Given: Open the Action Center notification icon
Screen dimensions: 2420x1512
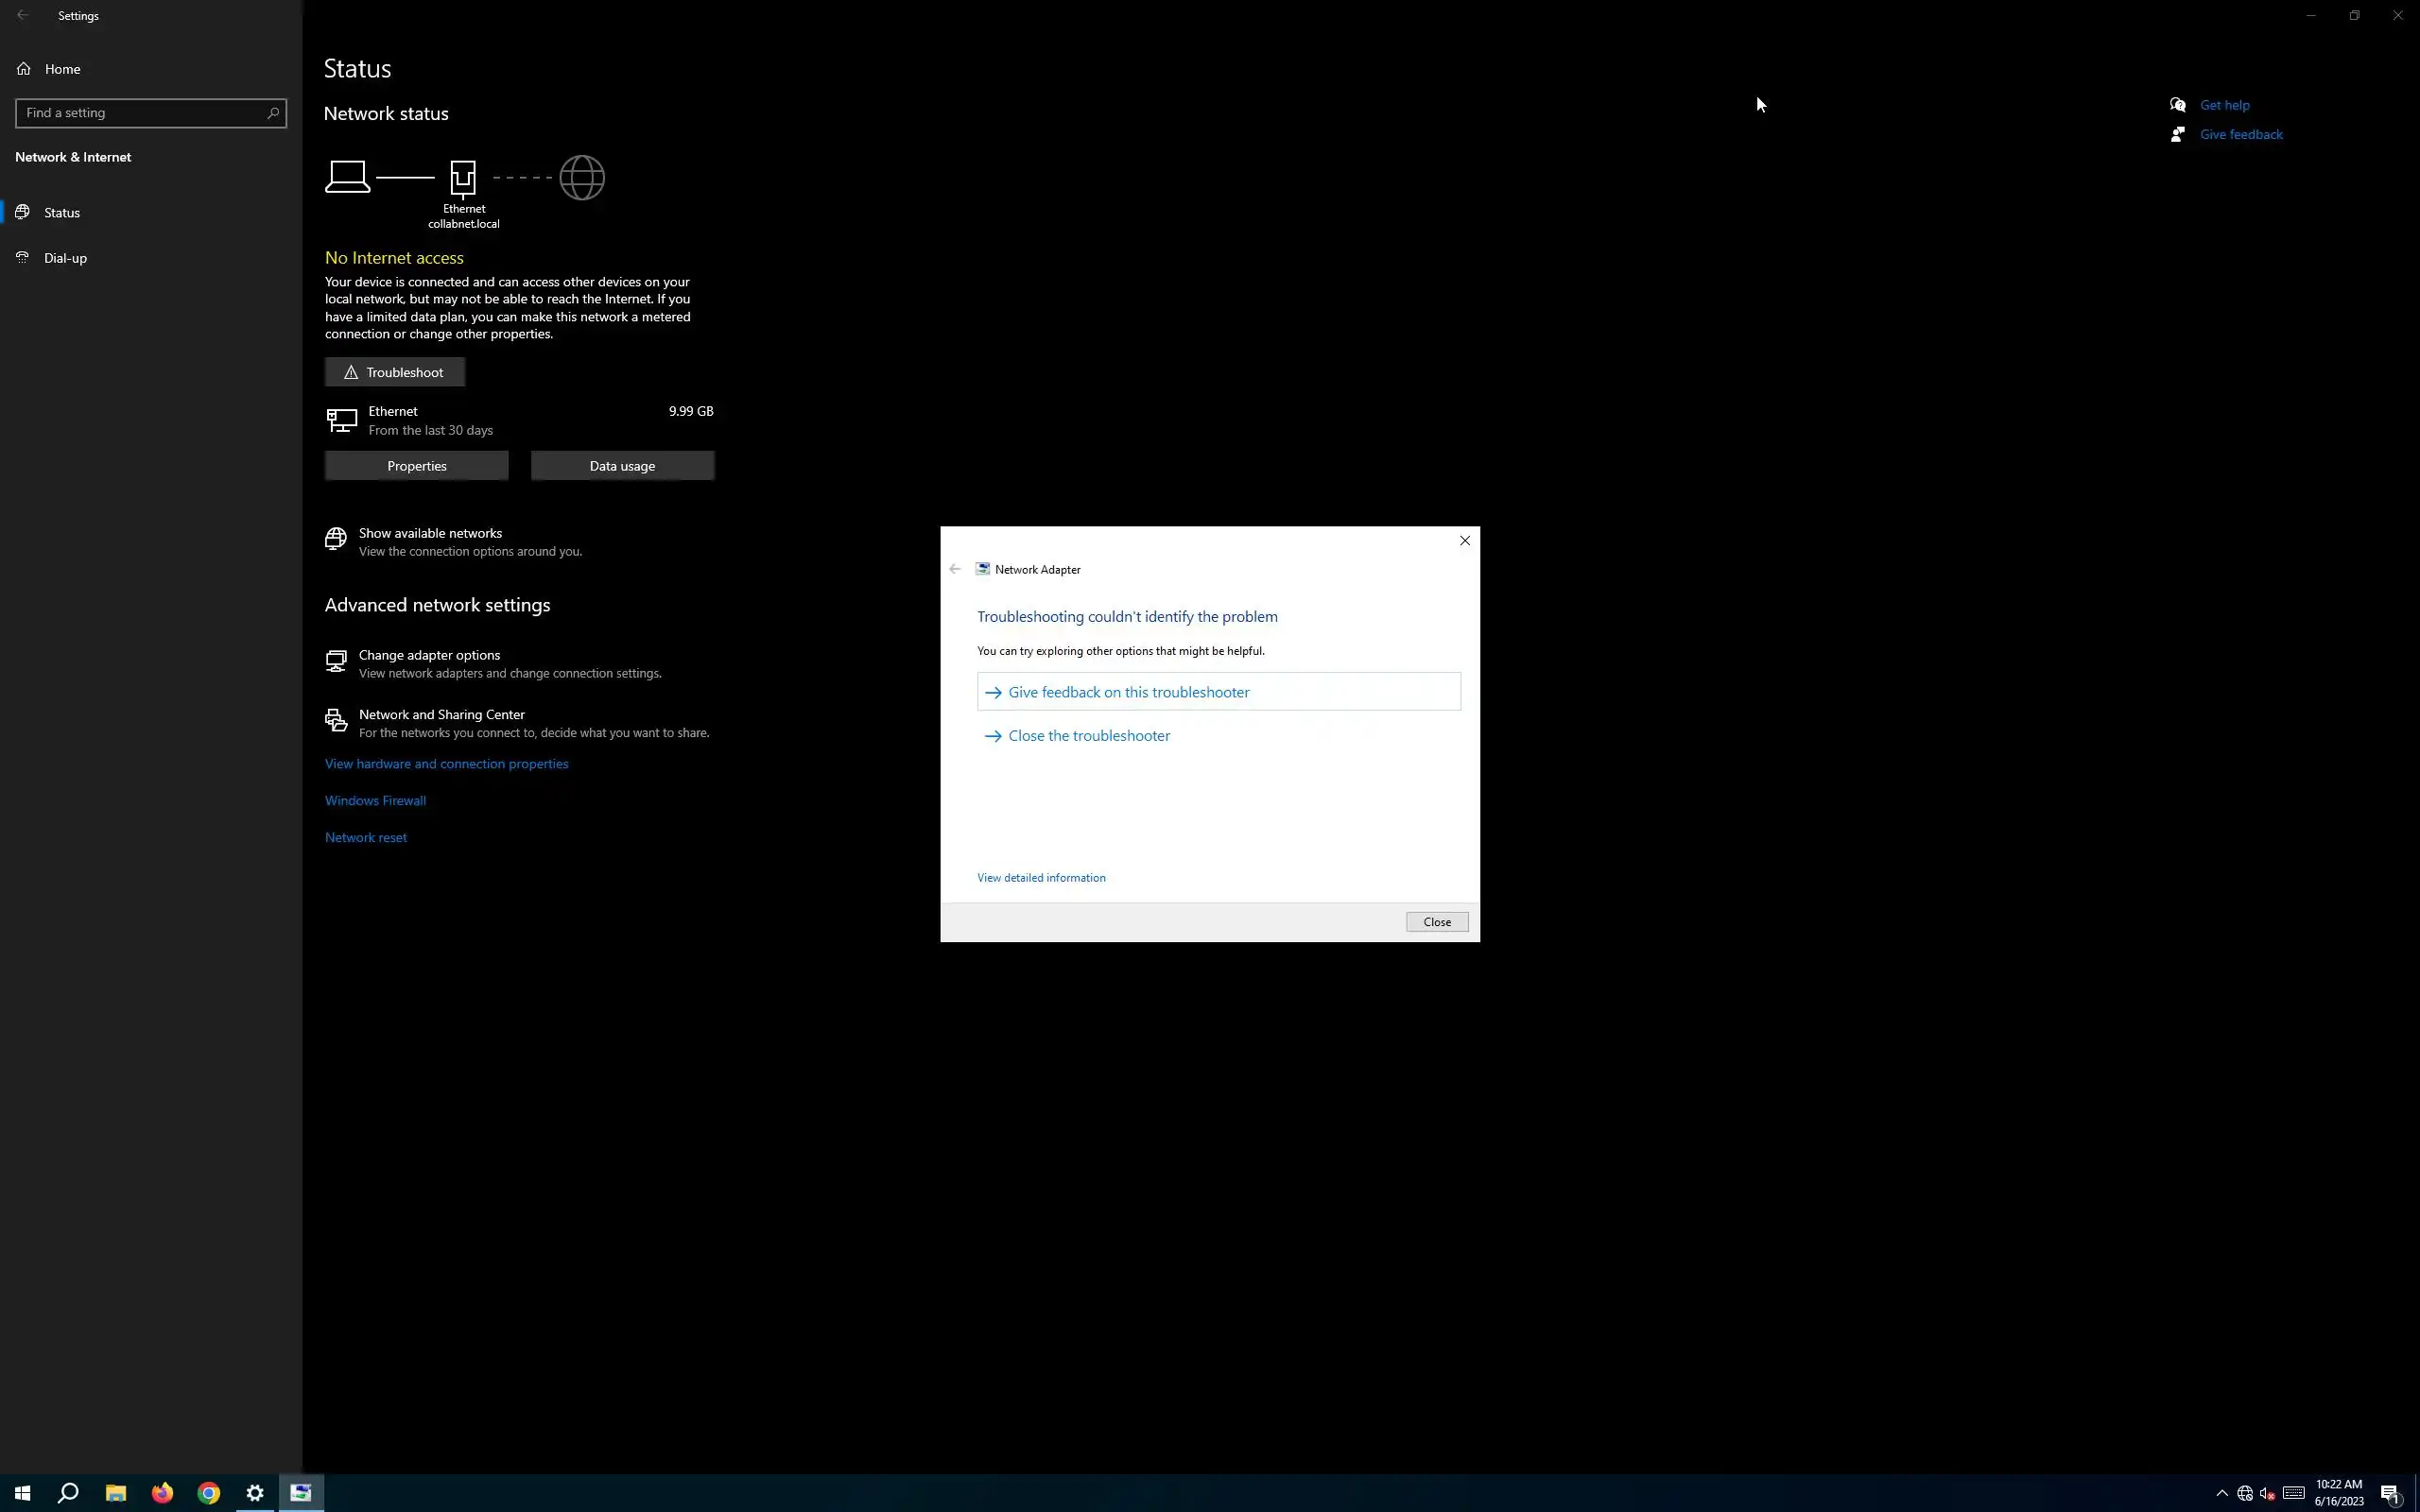Looking at the screenshot, I should [x=2390, y=1493].
